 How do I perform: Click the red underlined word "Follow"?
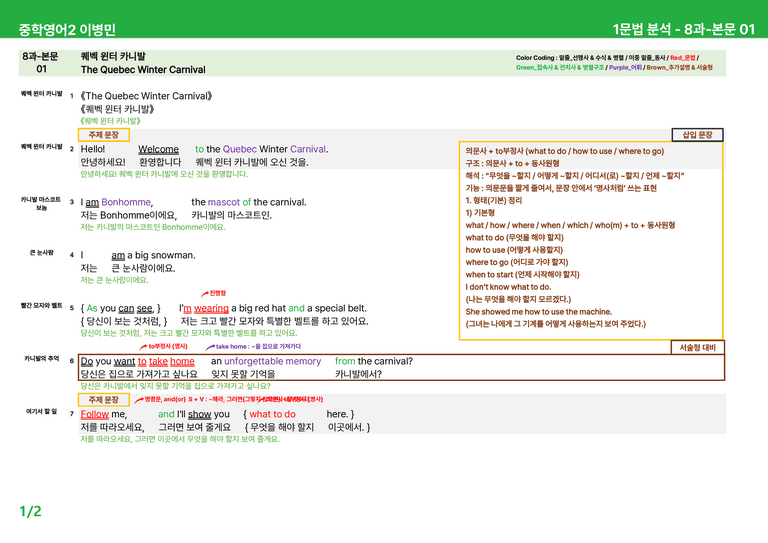click(95, 414)
